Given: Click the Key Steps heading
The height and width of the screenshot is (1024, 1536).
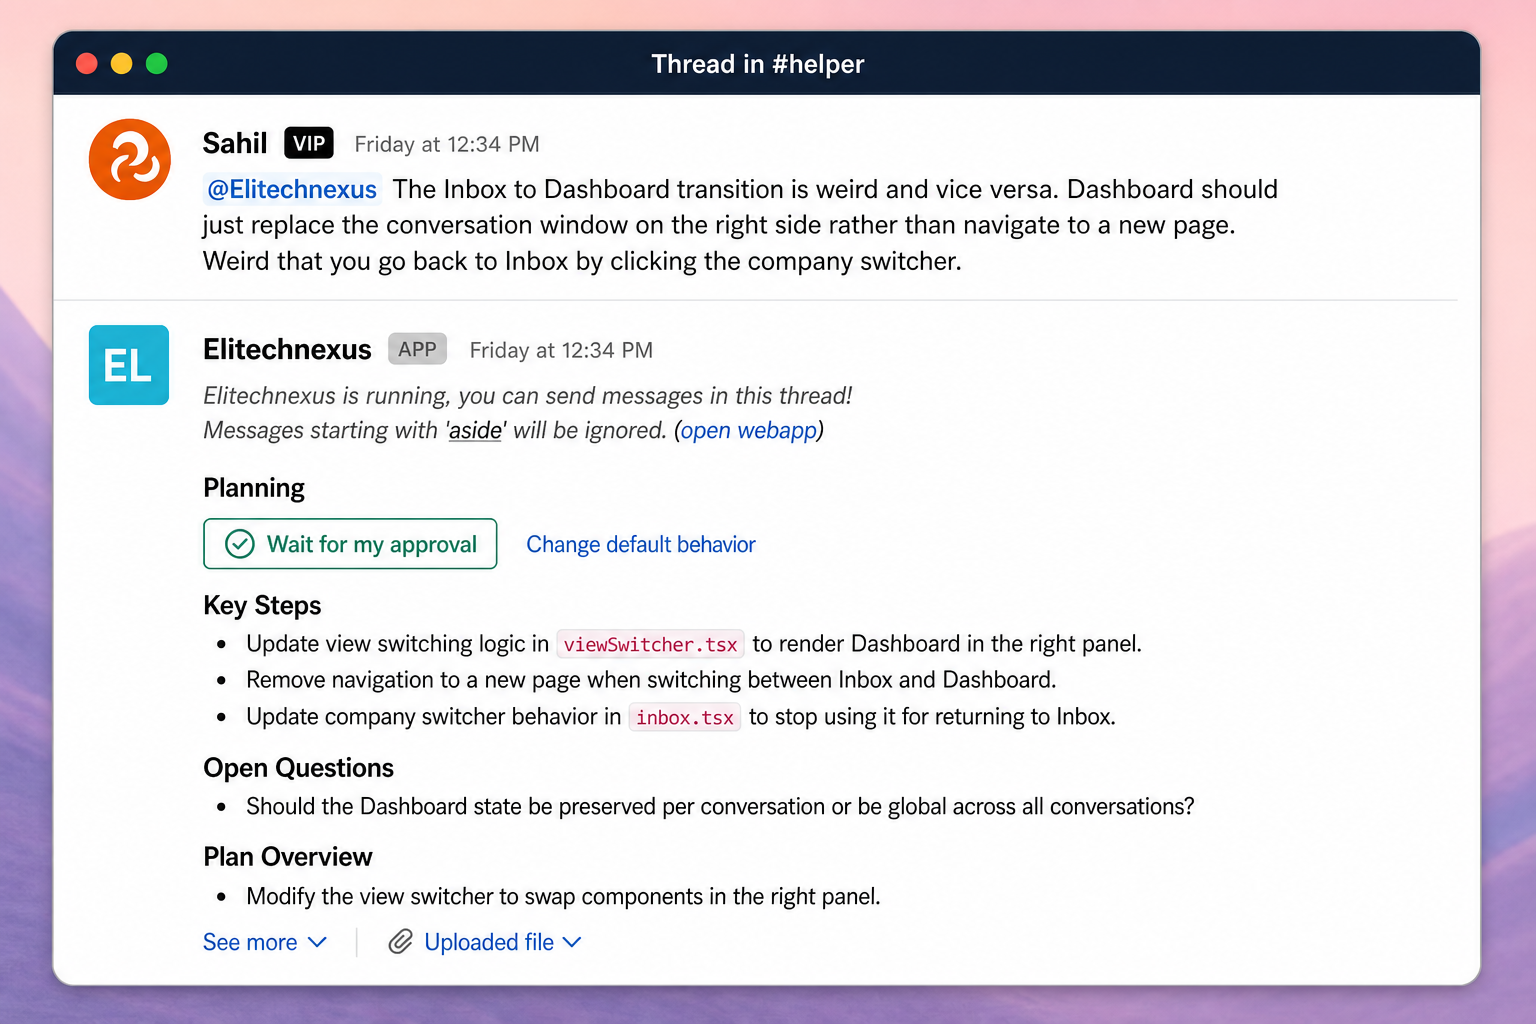Looking at the screenshot, I should pyautogui.click(x=262, y=606).
